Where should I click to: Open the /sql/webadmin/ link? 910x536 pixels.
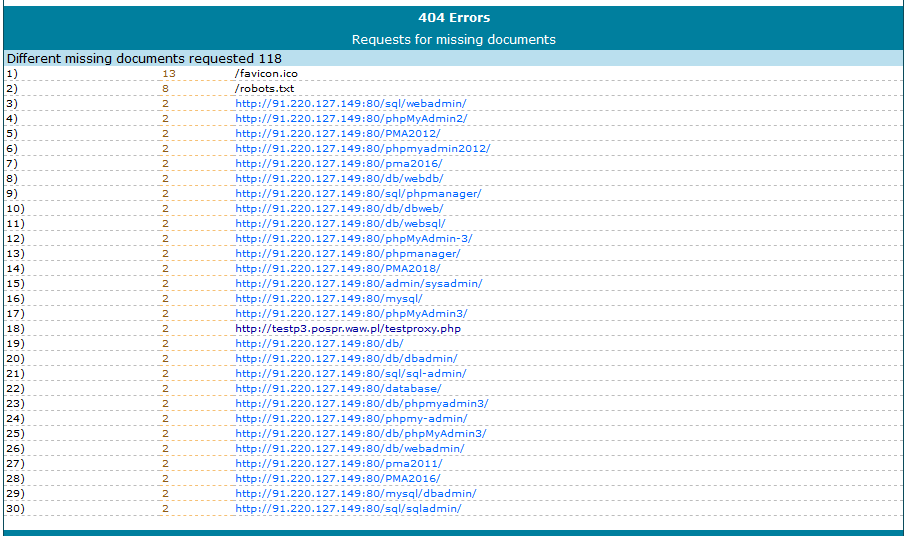point(351,103)
